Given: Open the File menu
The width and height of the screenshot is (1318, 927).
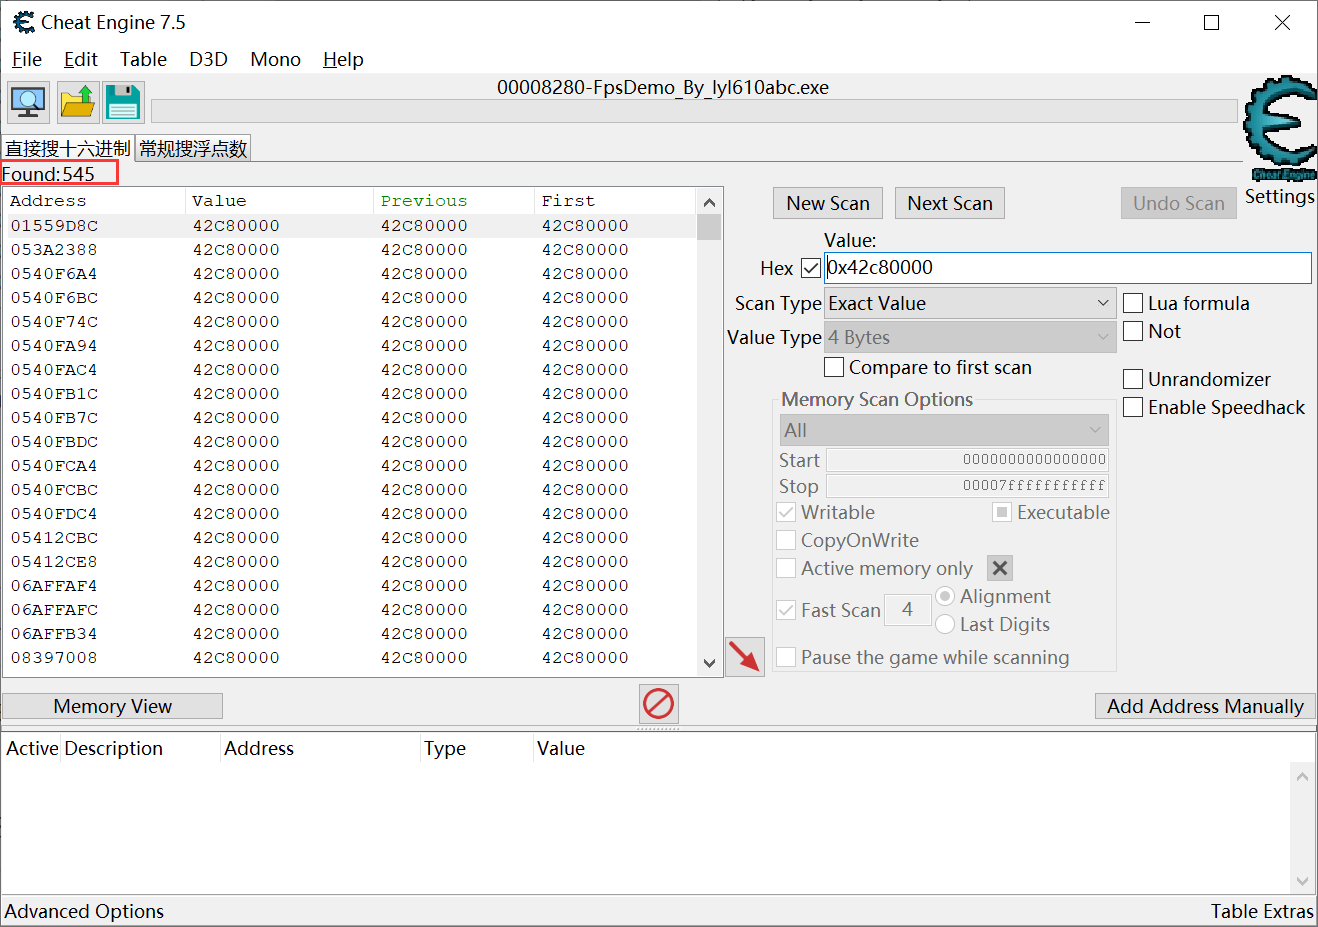Looking at the screenshot, I should (x=27, y=59).
